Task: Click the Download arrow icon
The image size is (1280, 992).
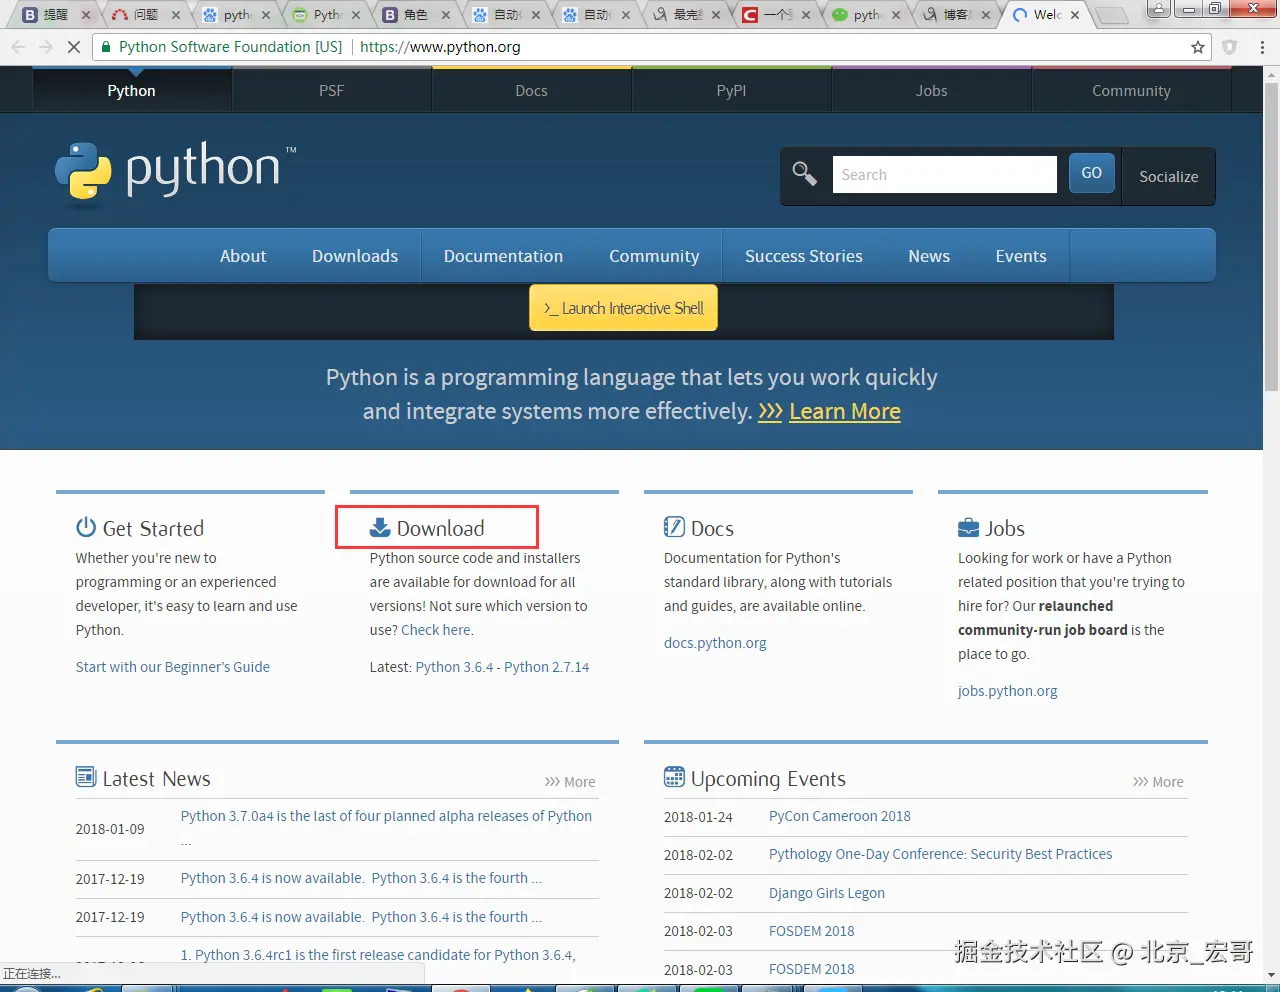Action: 380,527
